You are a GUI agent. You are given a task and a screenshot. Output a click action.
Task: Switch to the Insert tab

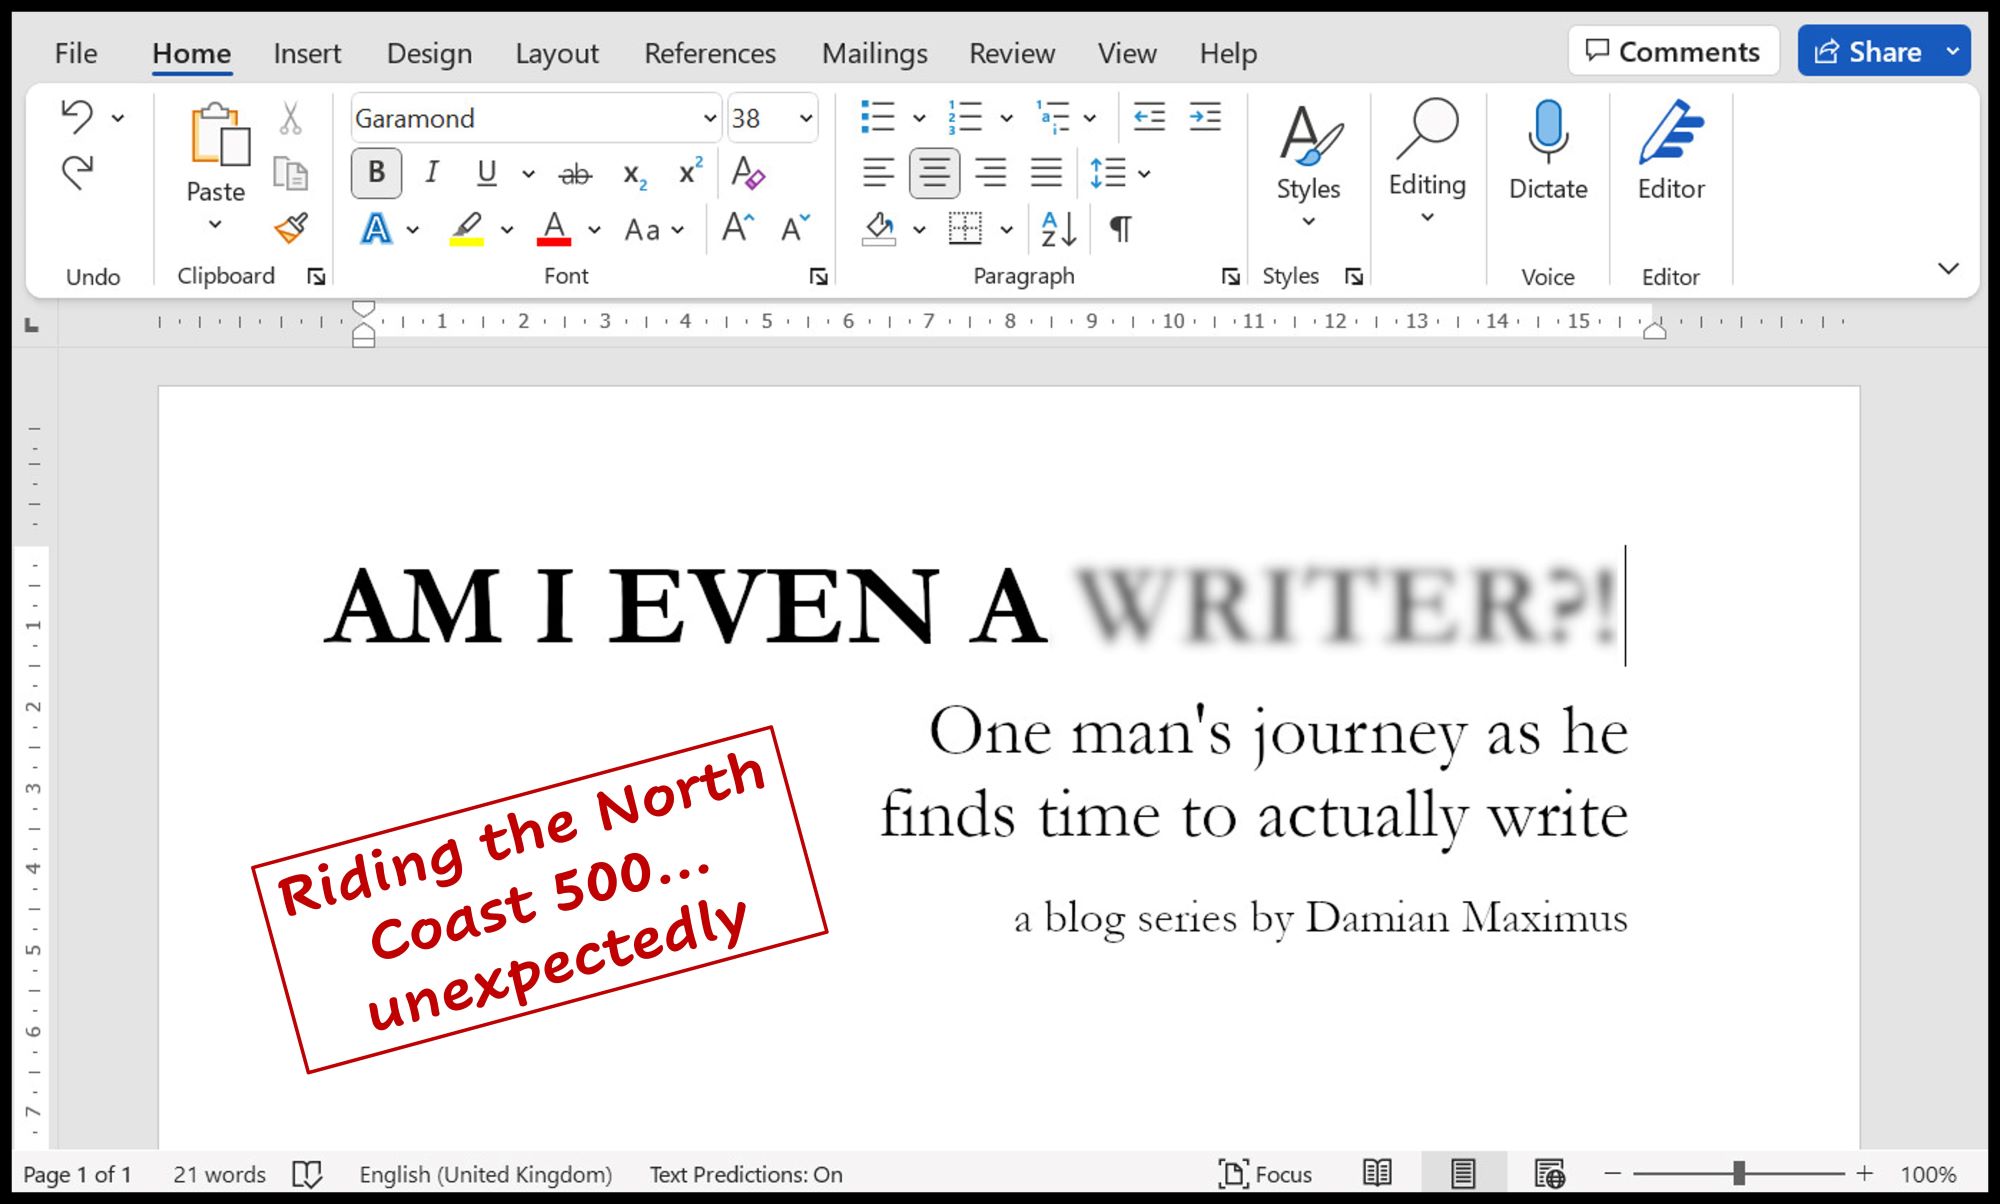click(x=307, y=53)
